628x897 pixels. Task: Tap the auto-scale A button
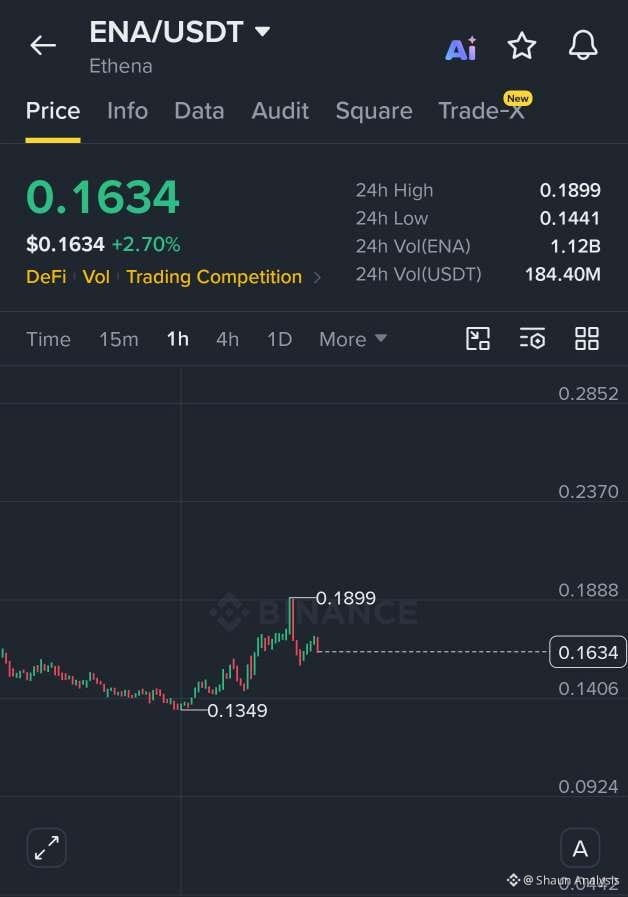click(x=580, y=848)
